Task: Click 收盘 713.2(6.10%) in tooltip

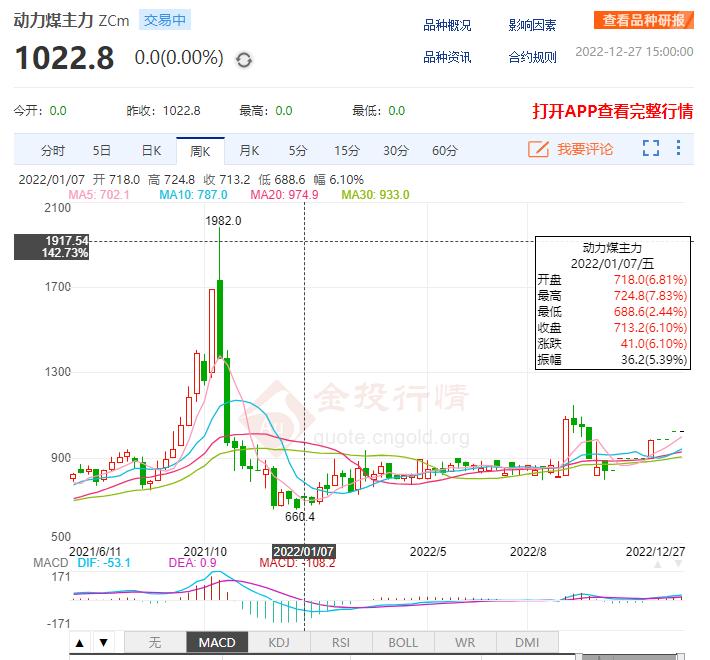Action: pyautogui.click(x=612, y=328)
